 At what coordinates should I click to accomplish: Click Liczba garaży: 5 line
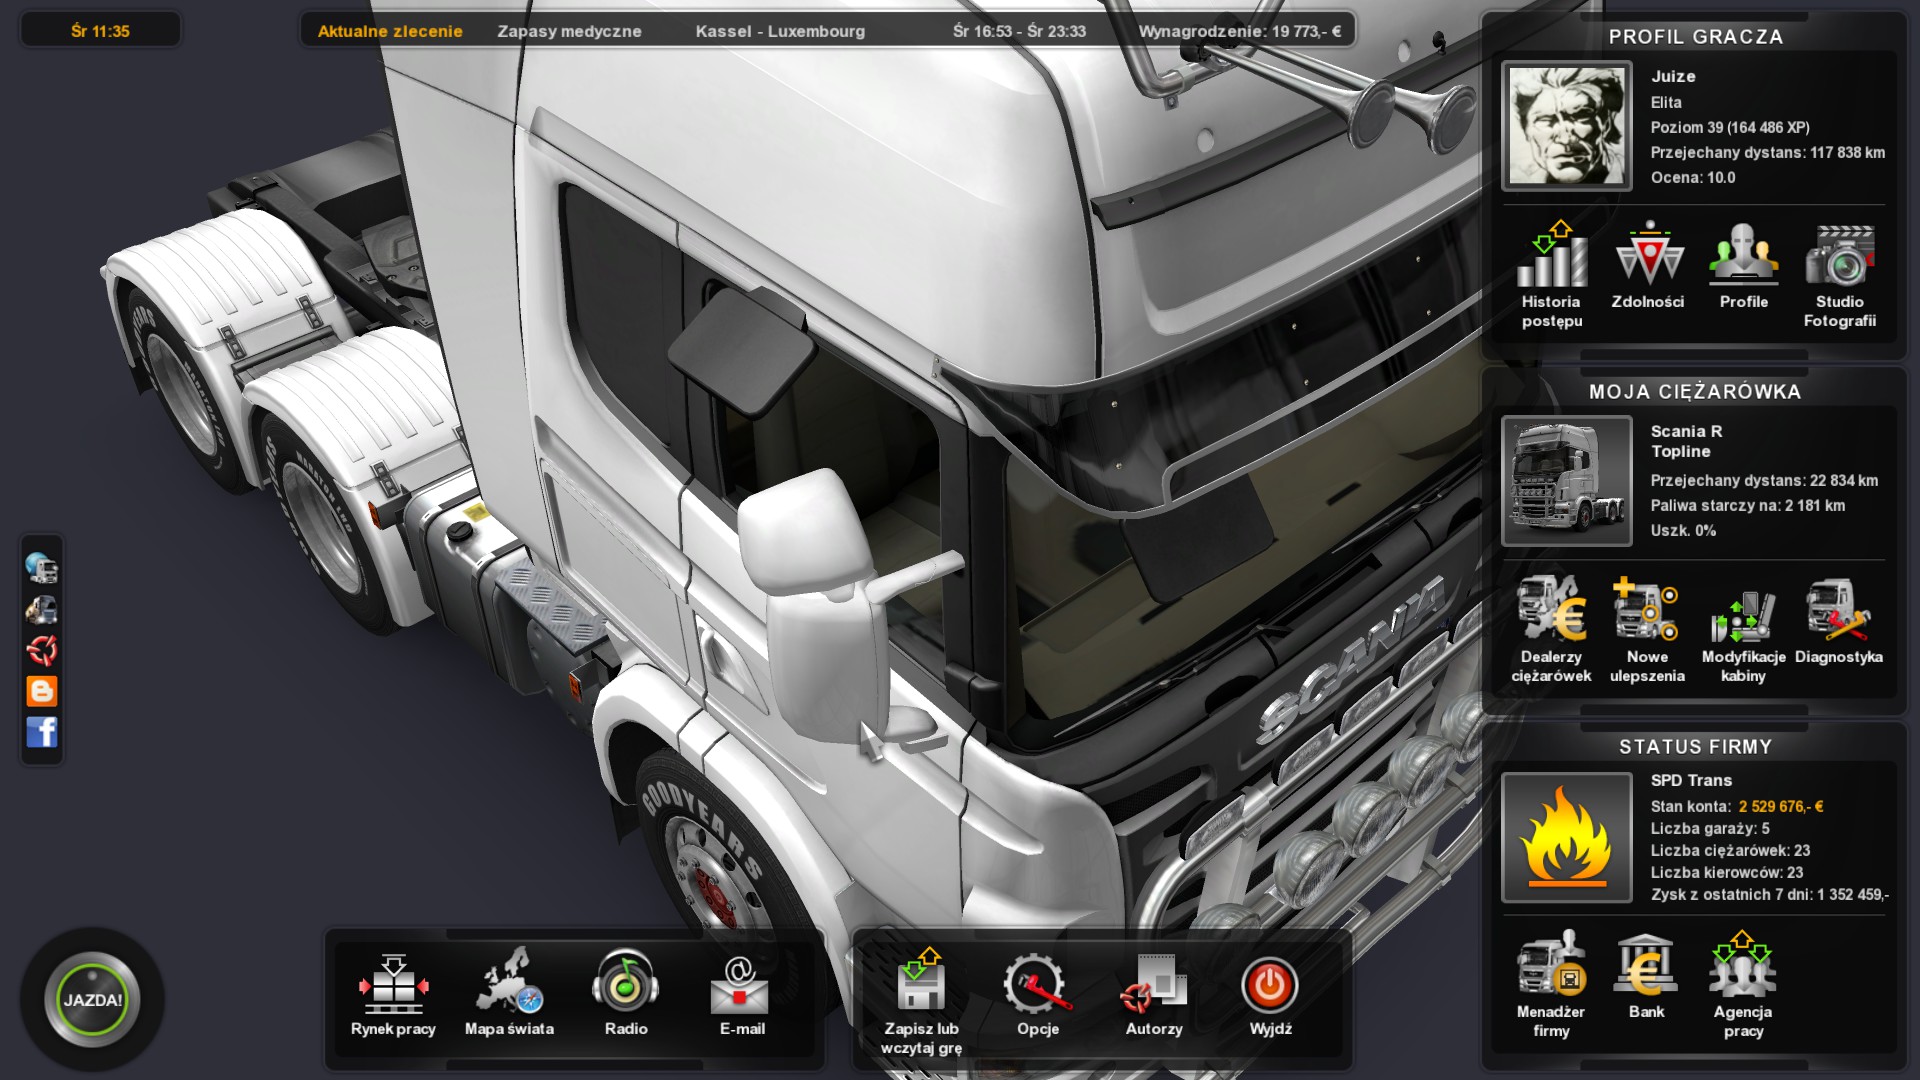[x=1710, y=828]
